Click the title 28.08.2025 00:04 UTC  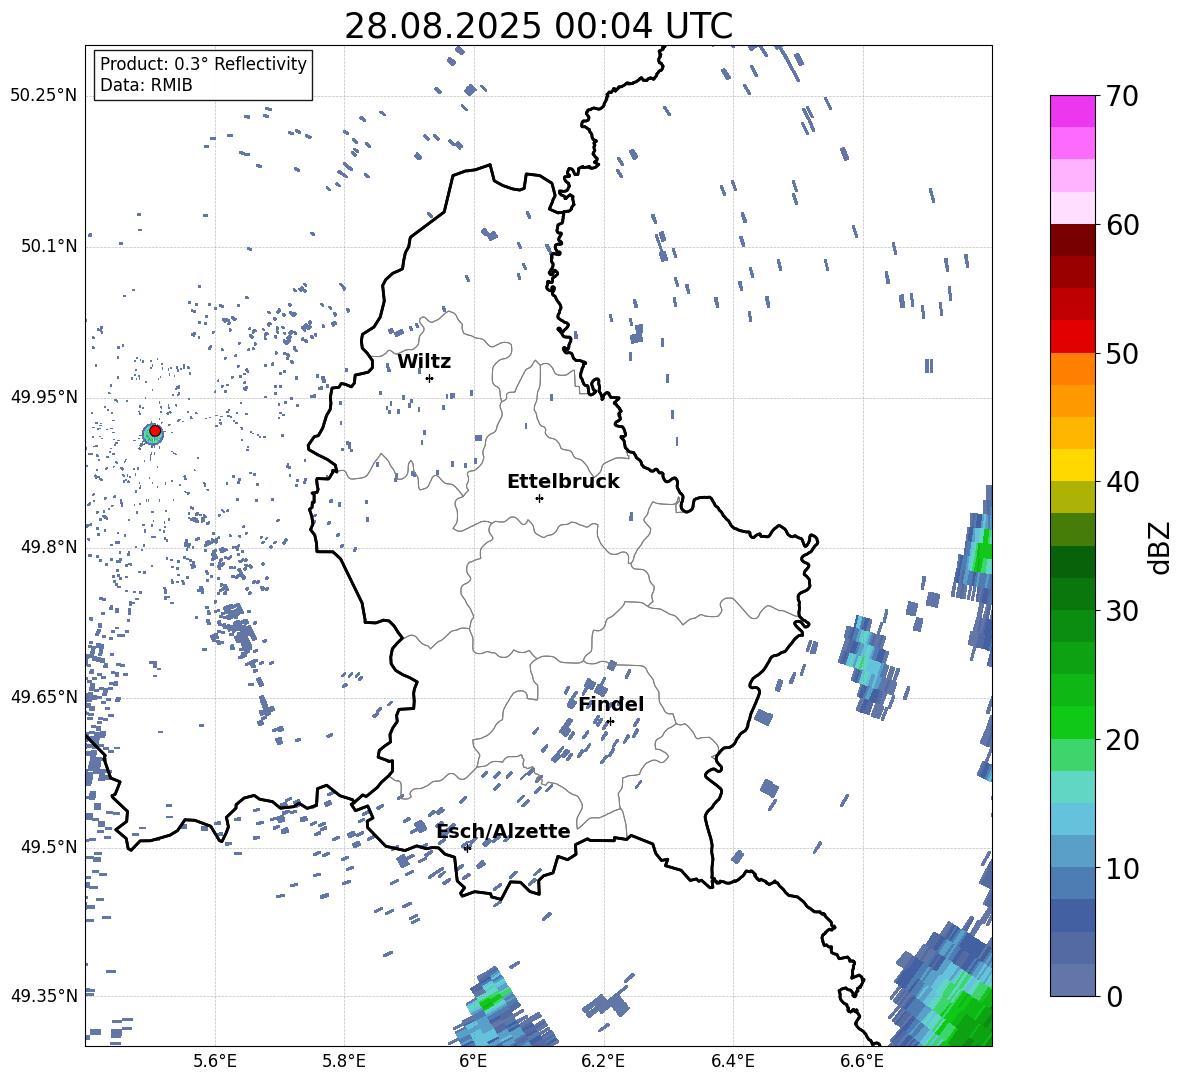click(x=538, y=26)
